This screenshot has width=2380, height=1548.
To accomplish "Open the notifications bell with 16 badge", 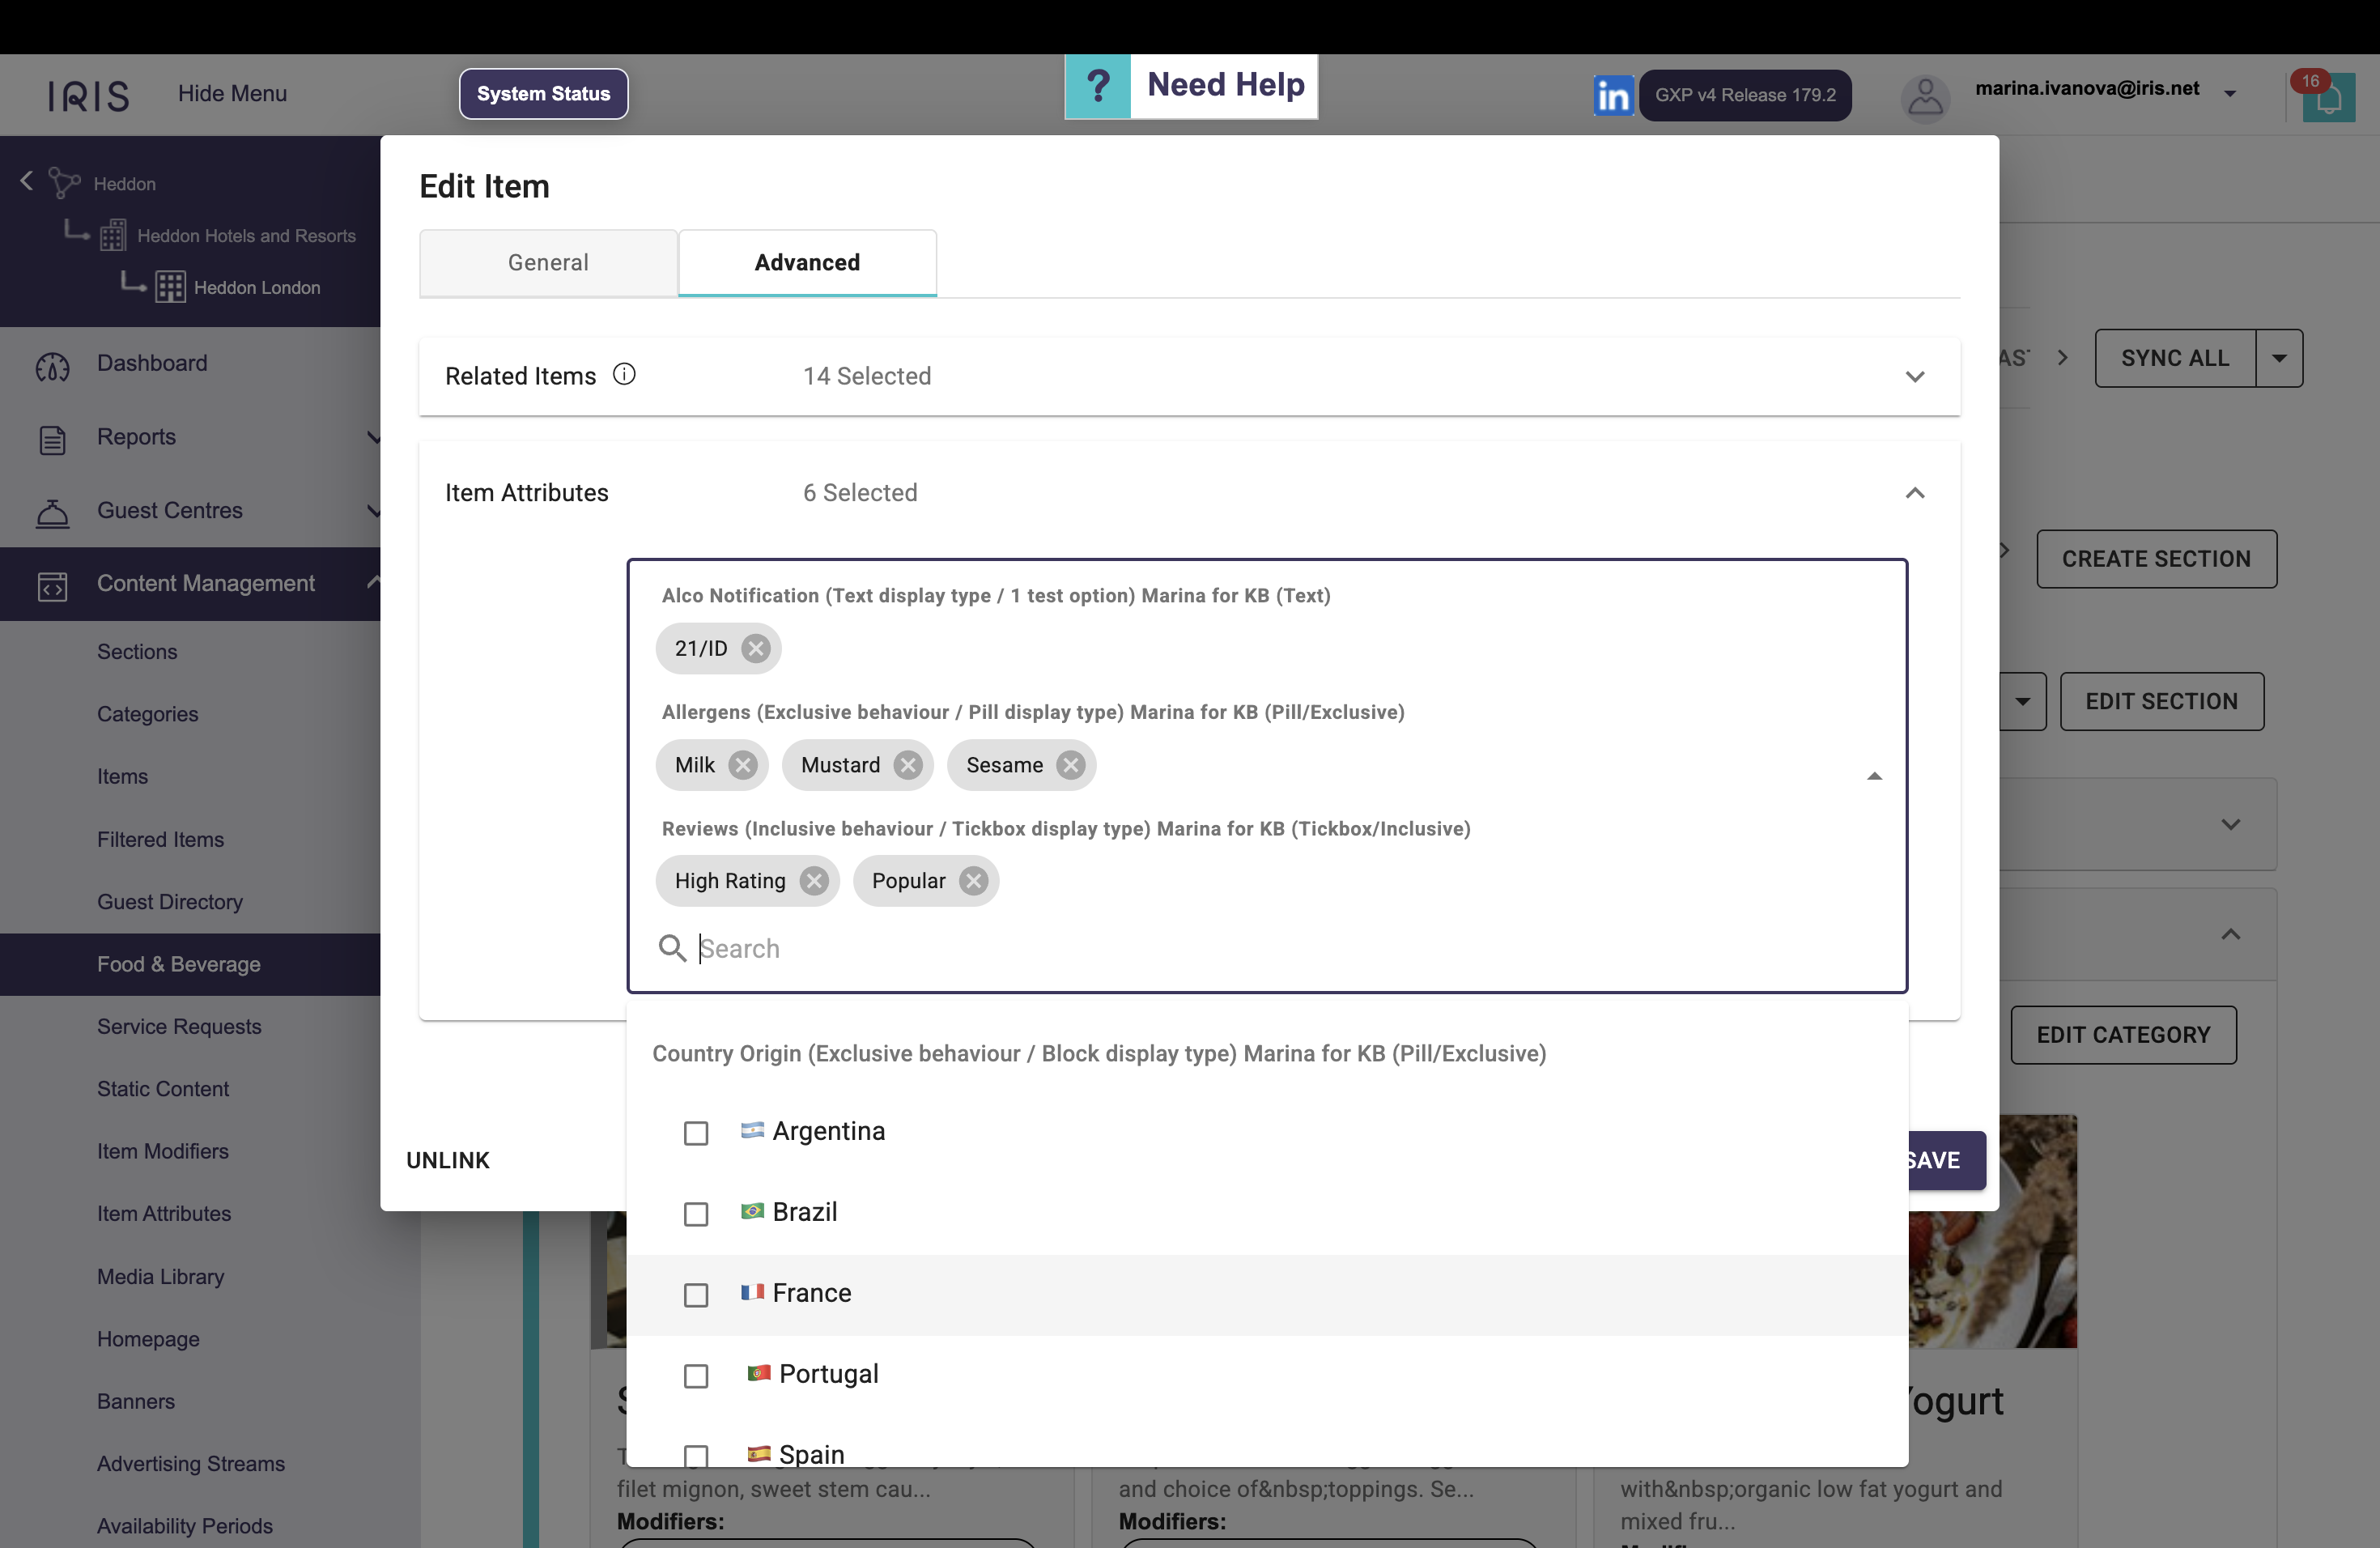I will pos(2328,97).
